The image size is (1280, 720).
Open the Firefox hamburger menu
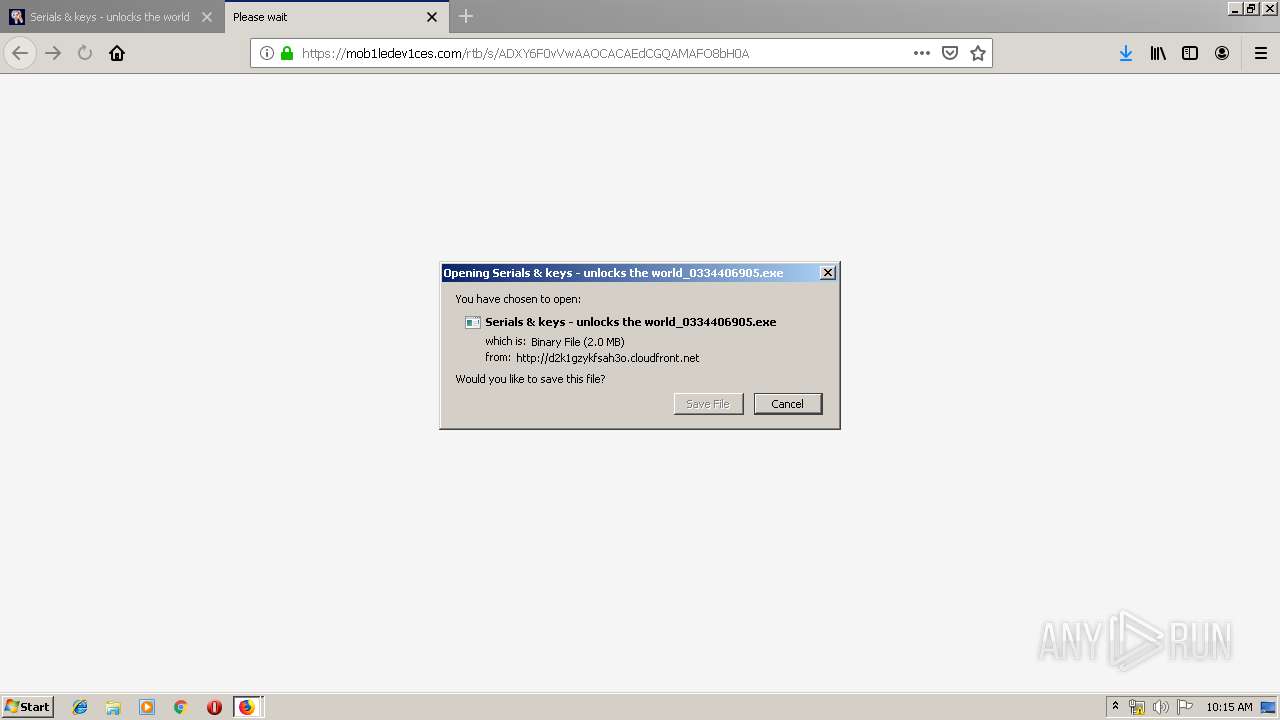[x=1261, y=53]
